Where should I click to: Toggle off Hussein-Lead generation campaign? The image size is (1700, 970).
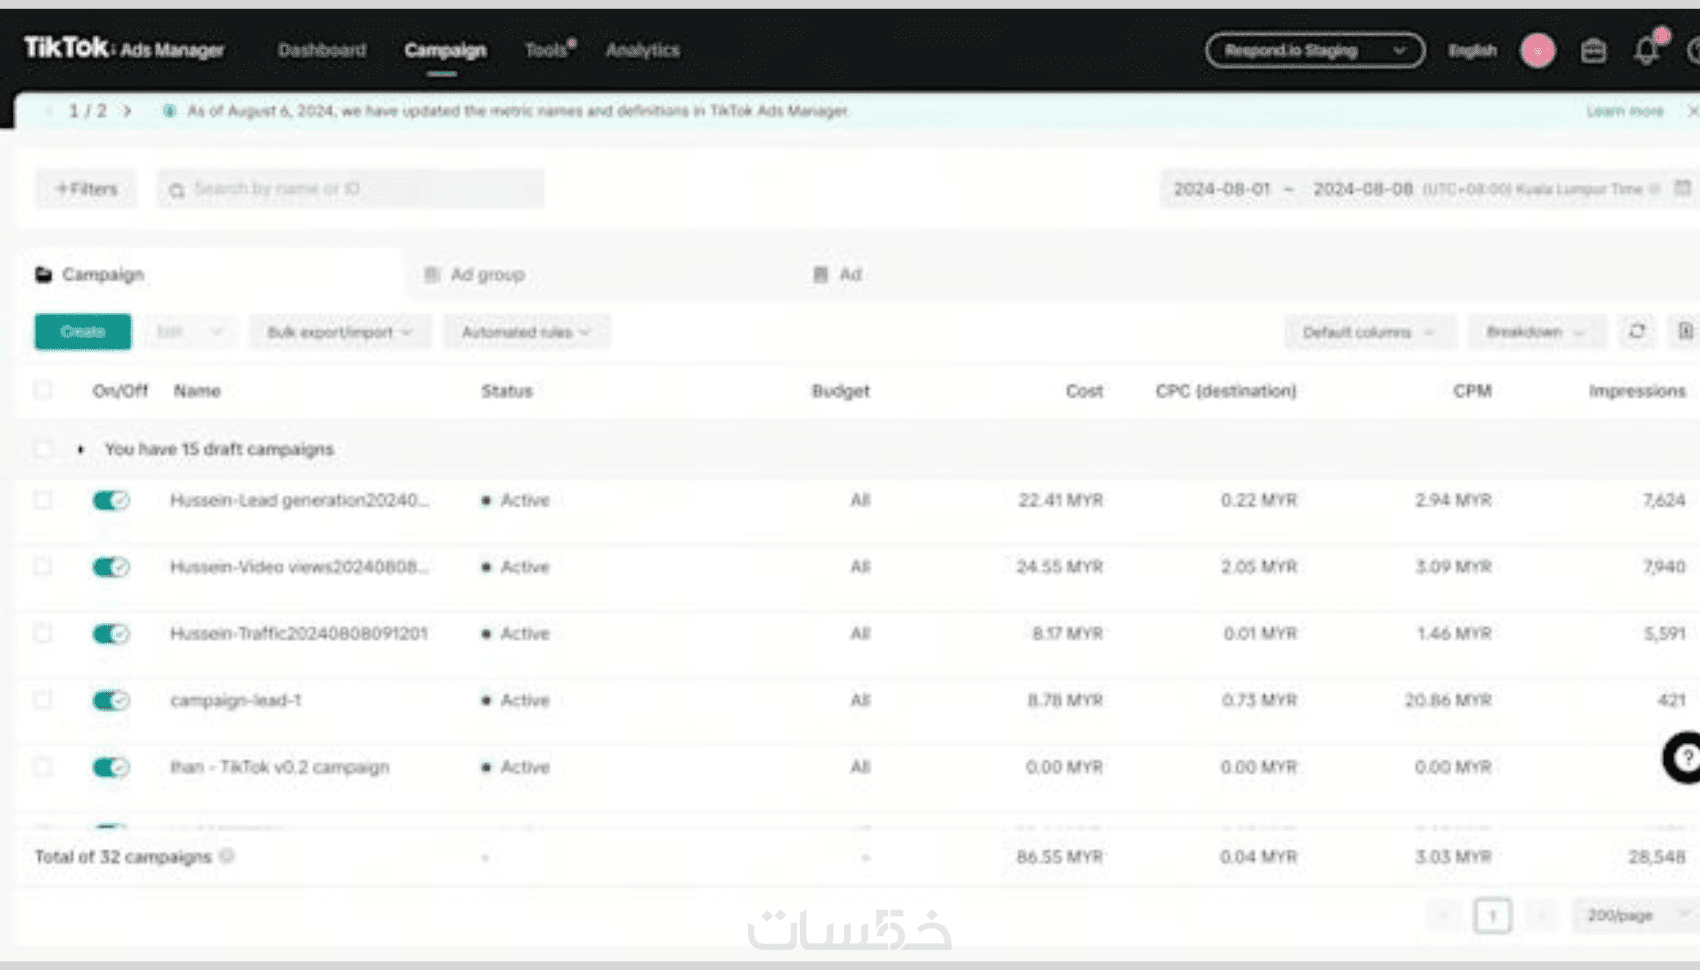coord(111,500)
